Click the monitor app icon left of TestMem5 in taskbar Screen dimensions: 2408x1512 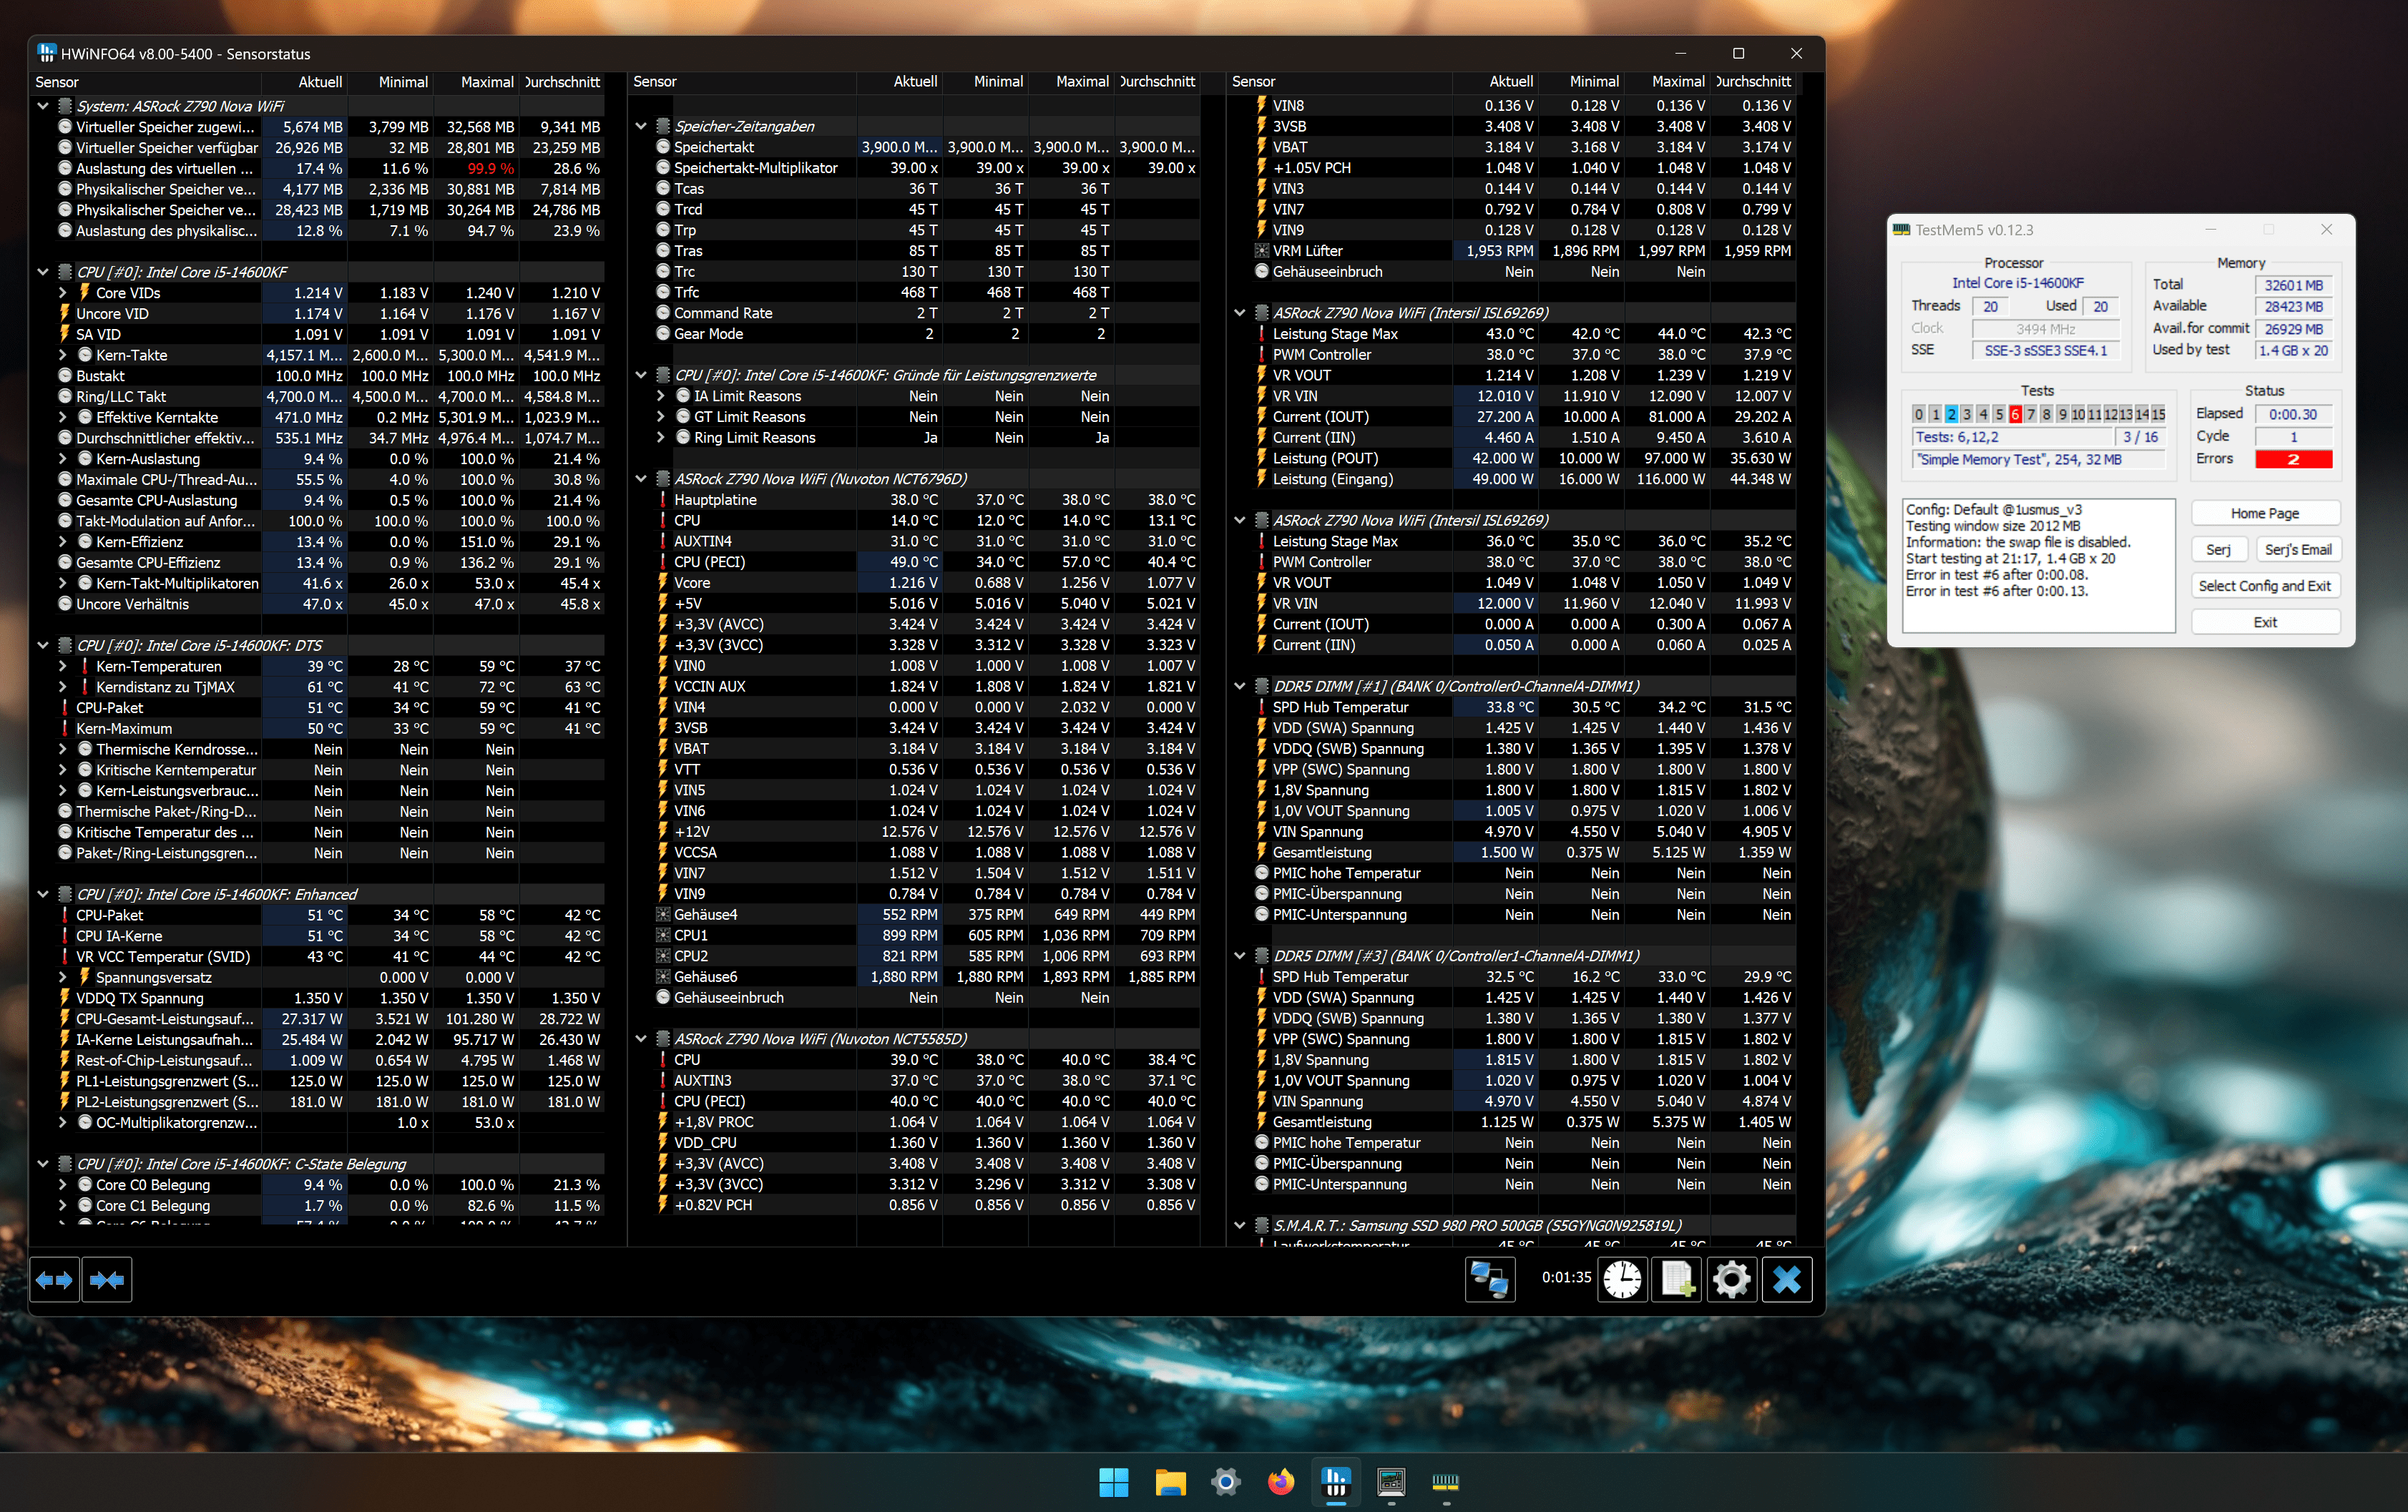coord(1391,1482)
